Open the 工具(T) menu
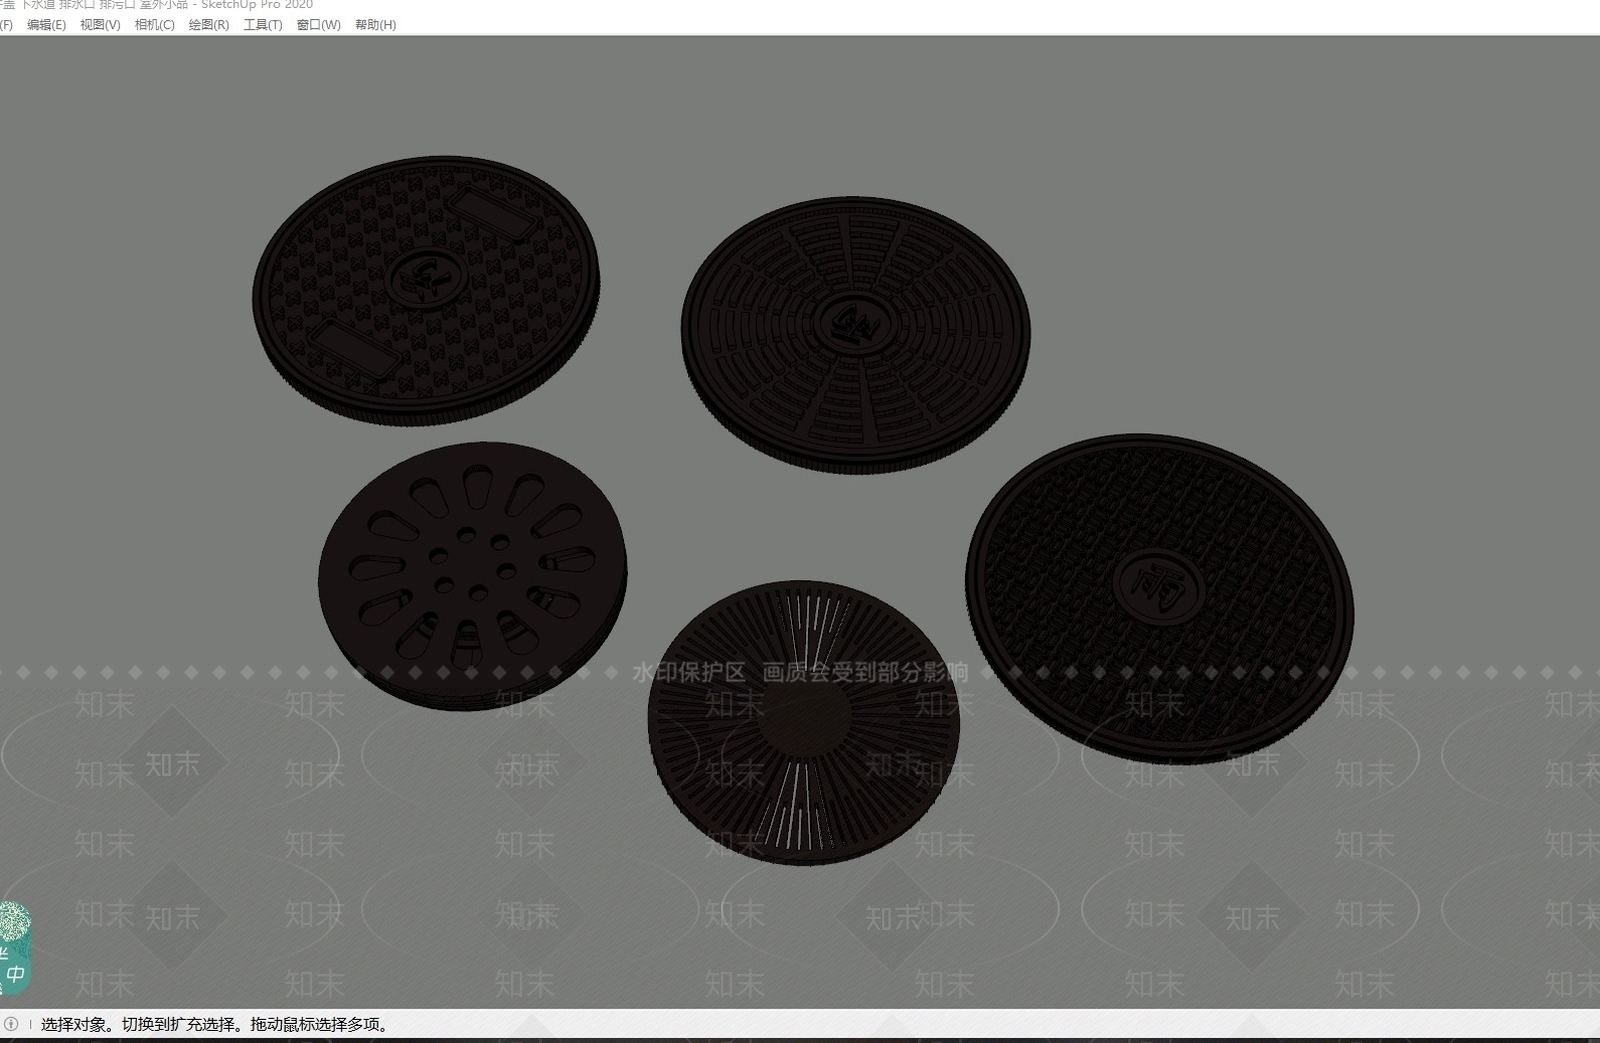 [262, 25]
